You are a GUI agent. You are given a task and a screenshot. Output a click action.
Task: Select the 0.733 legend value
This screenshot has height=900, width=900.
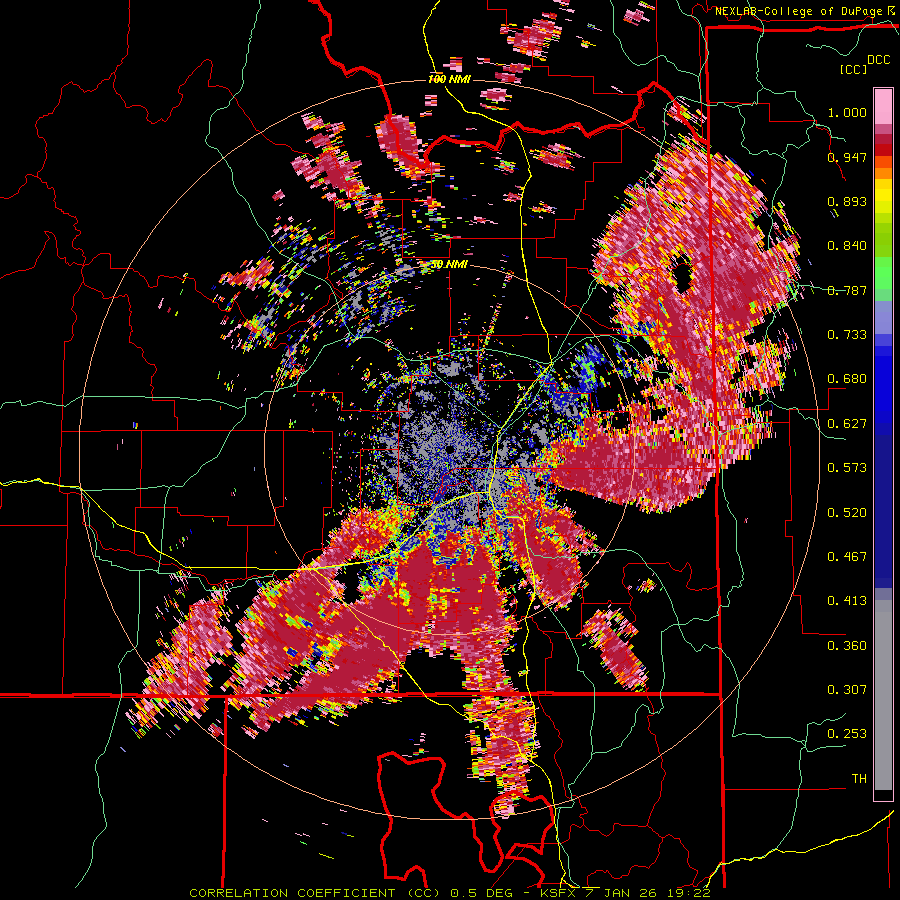[847, 335]
